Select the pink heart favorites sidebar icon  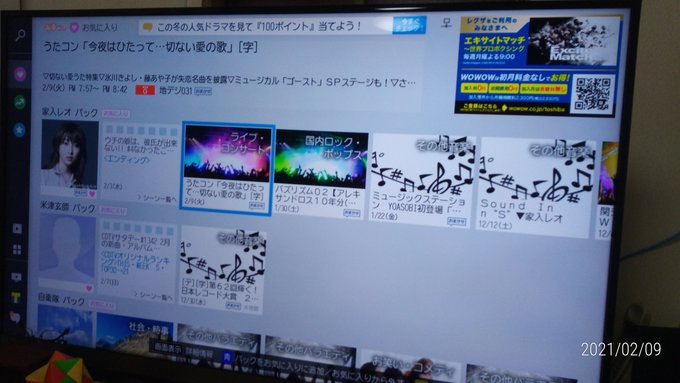[20, 75]
